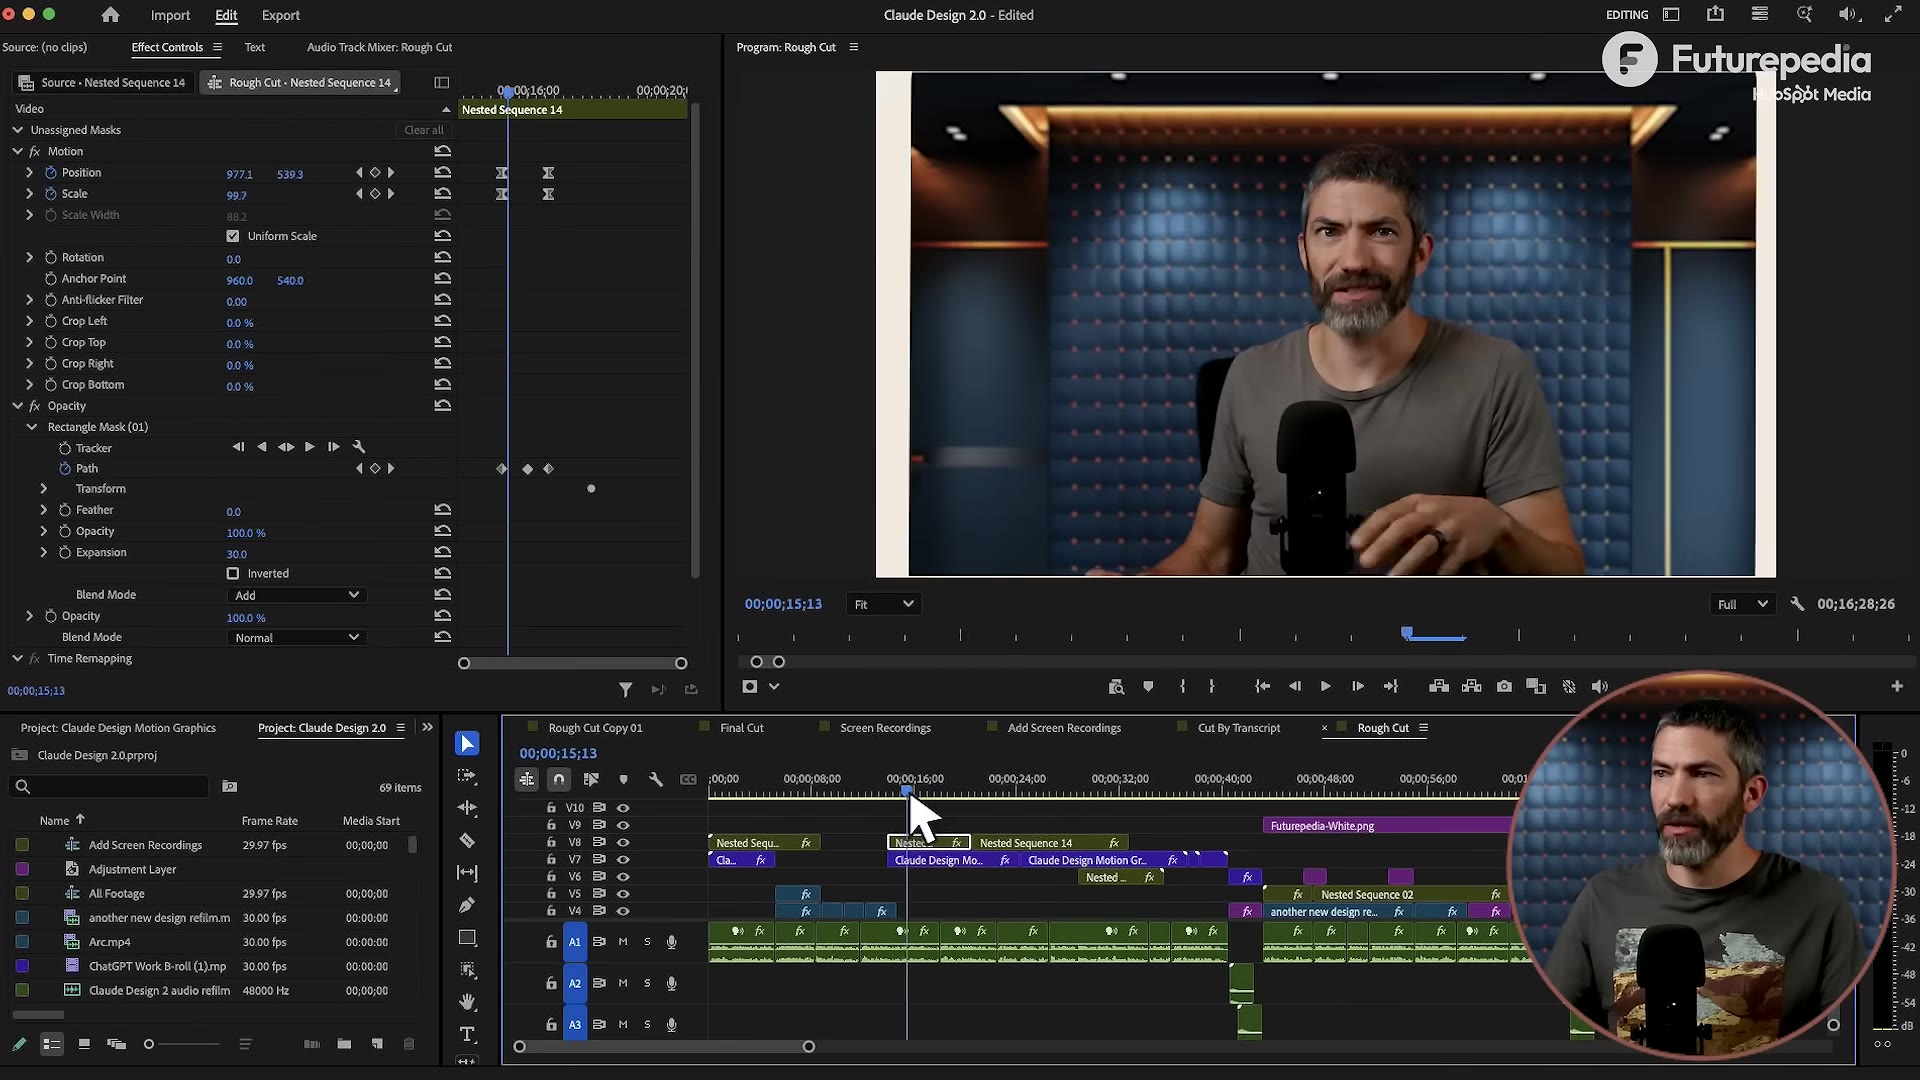The image size is (1920, 1080).
Task: Expand the Time Remapping effect
Action: point(17,658)
